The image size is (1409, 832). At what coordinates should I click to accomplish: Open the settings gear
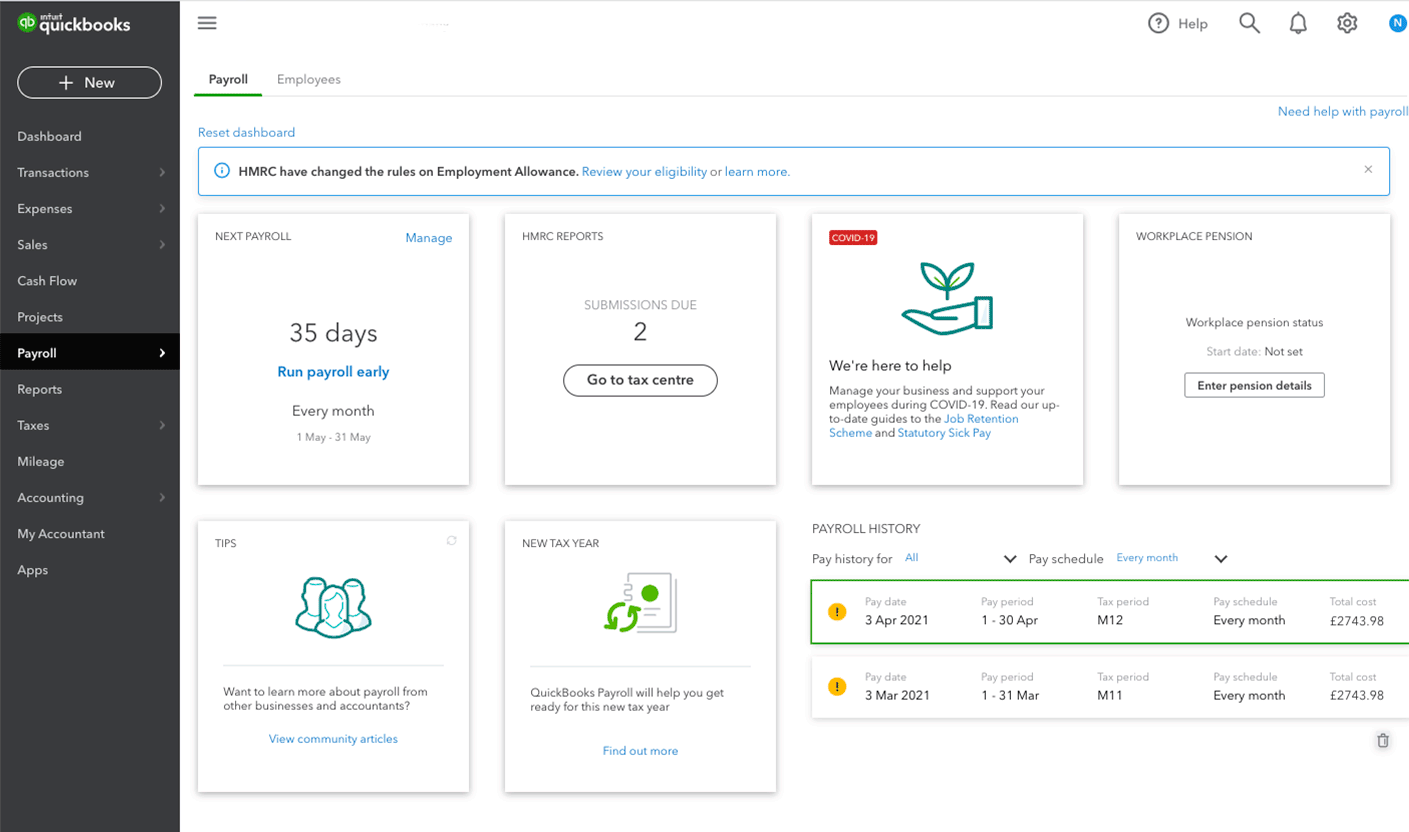pos(1347,23)
